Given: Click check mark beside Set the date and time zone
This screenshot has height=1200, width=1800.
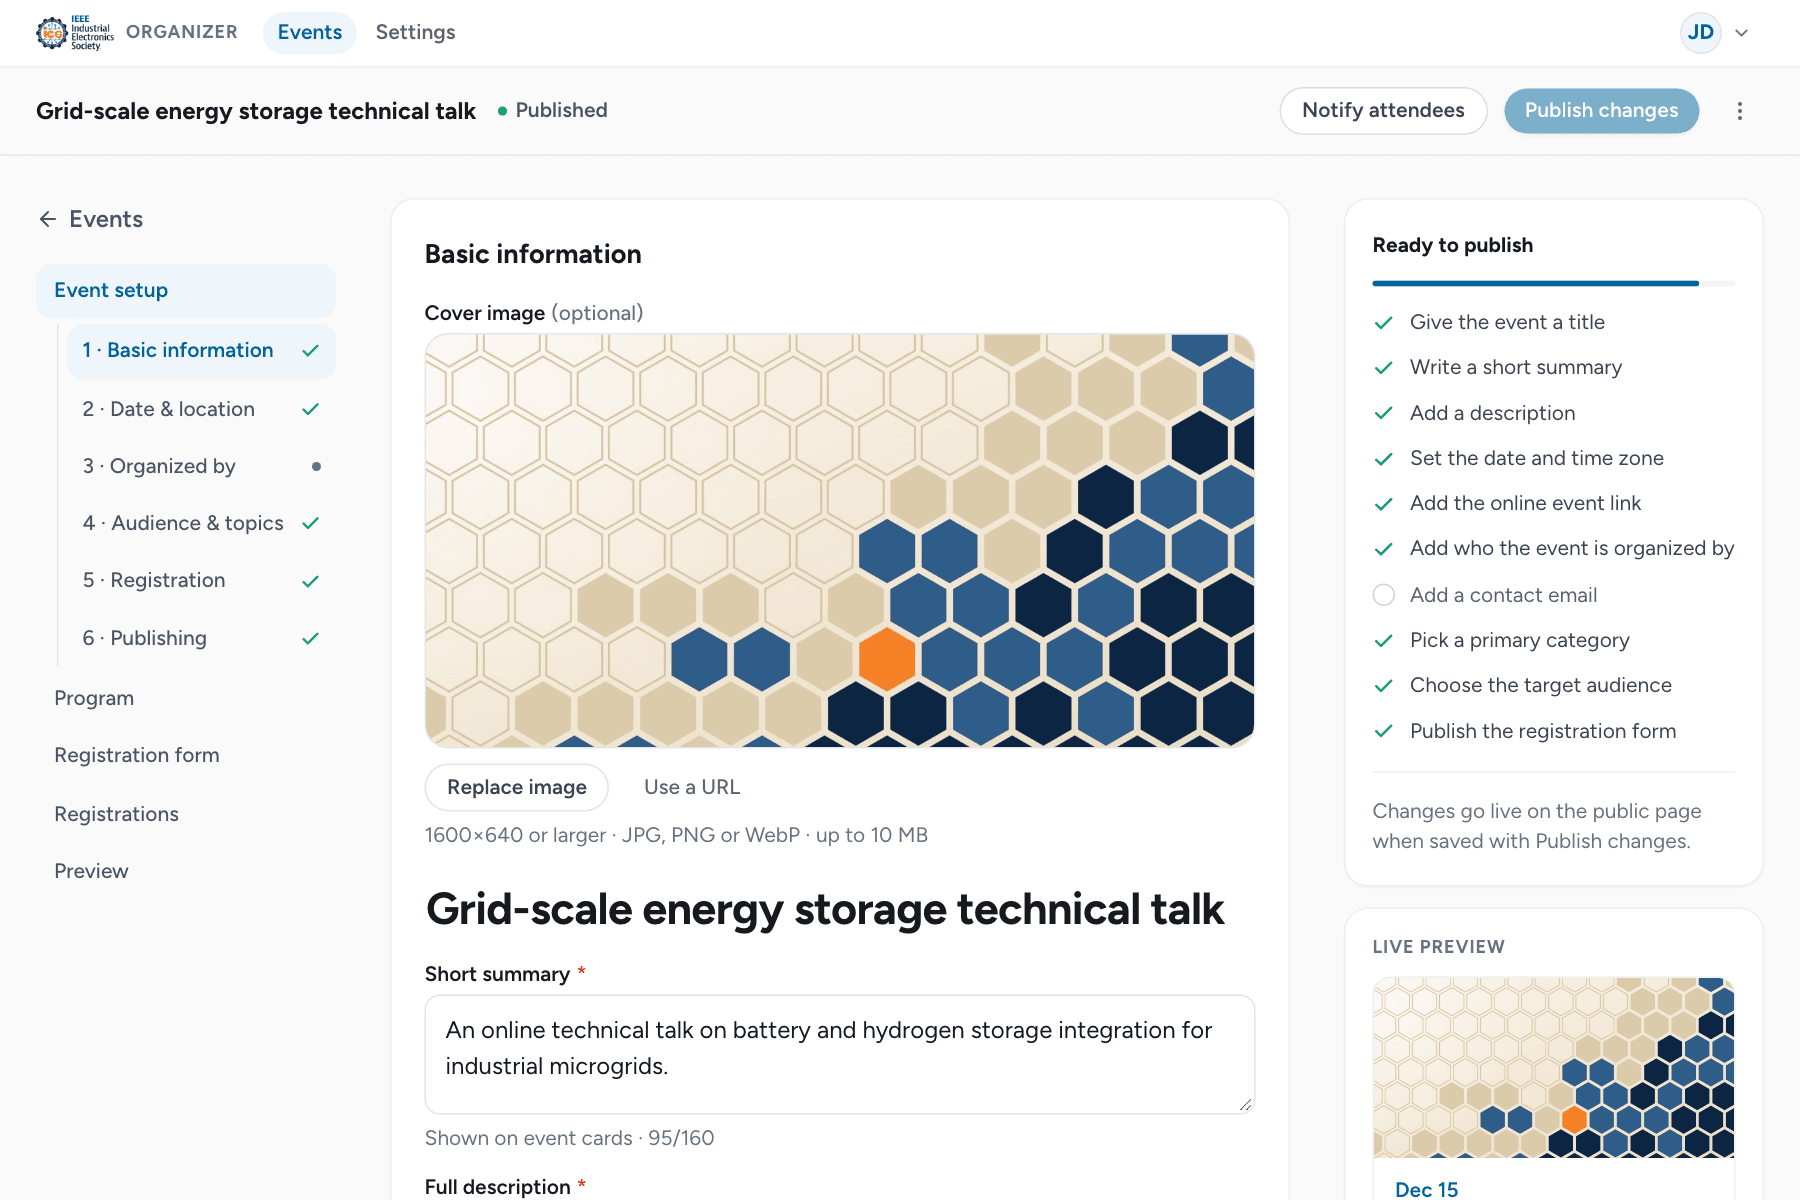Looking at the screenshot, I should point(1384,459).
